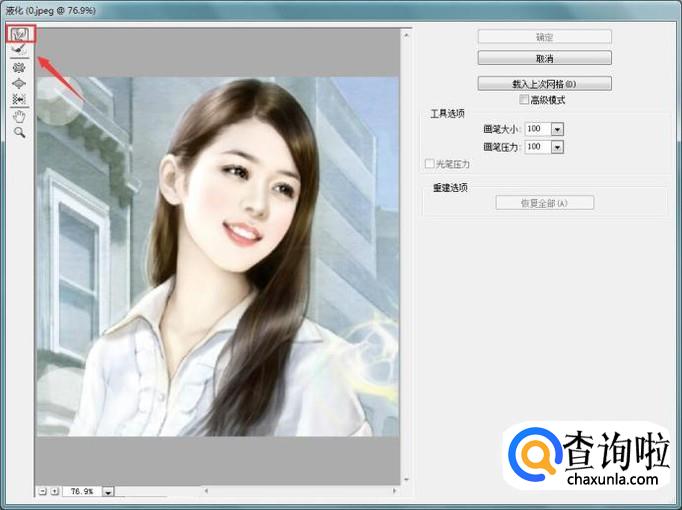Click the 画笔大小 brush size value field

click(538, 129)
